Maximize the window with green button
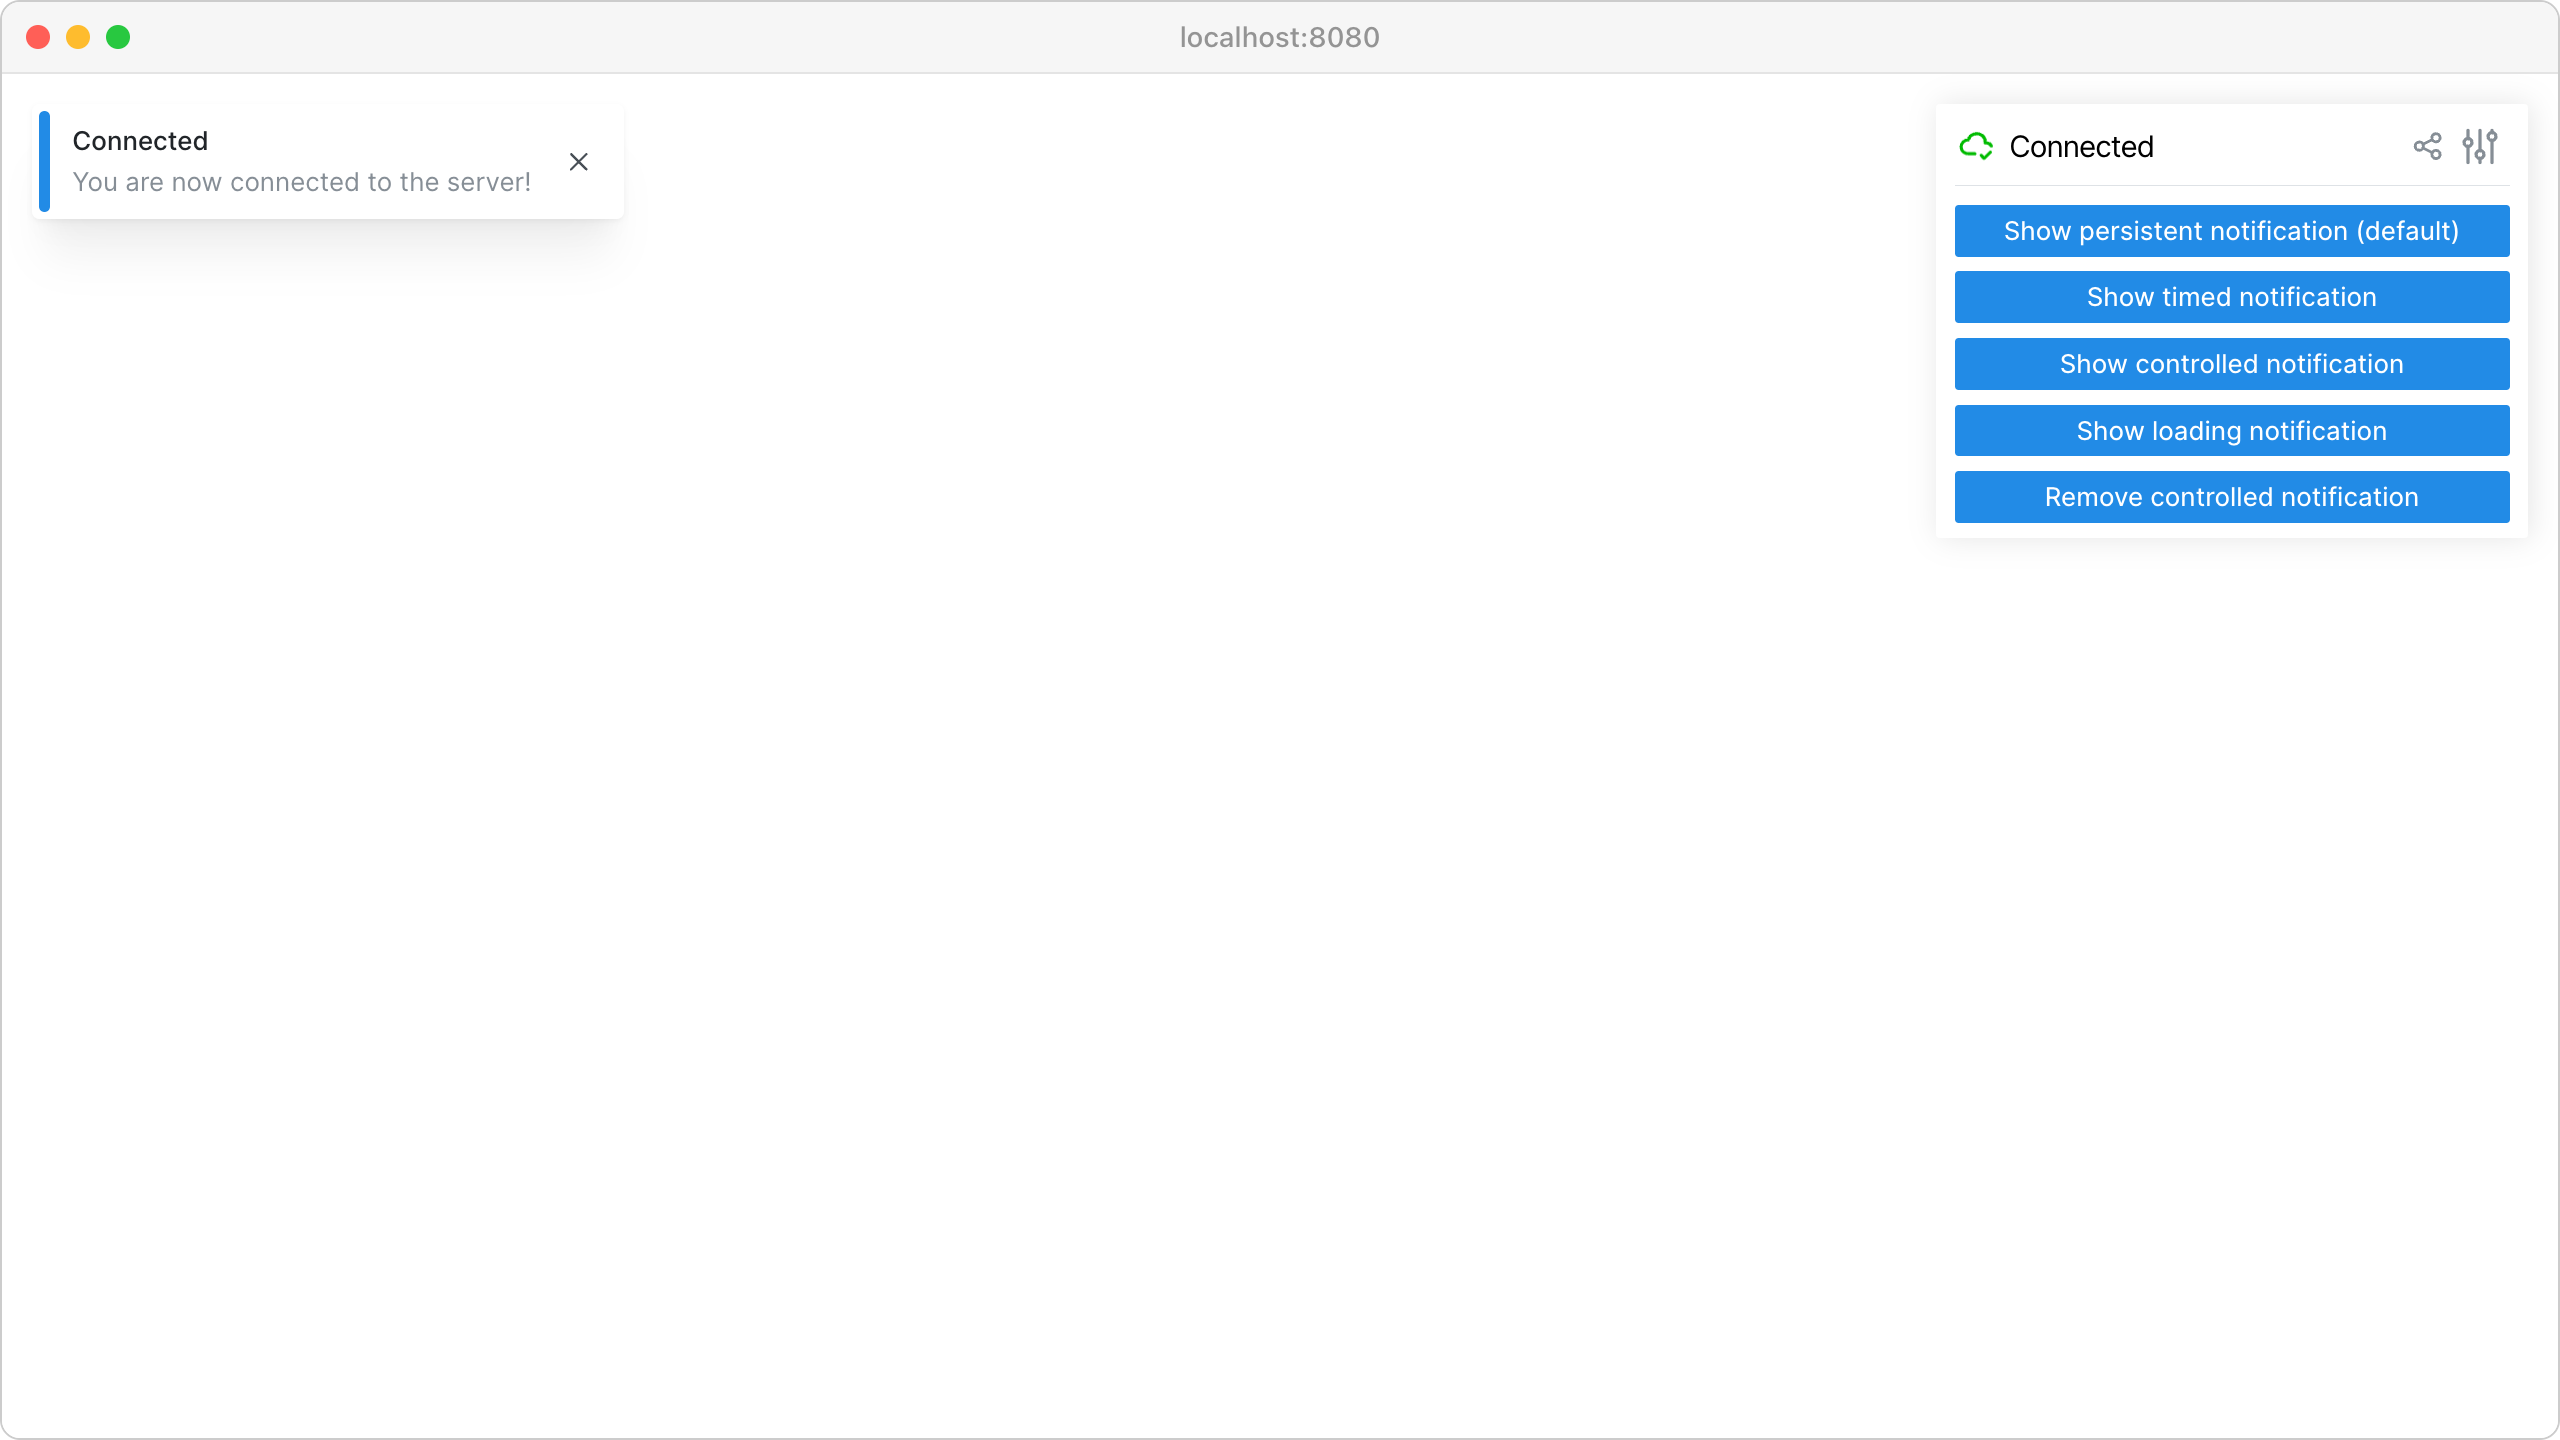This screenshot has width=2560, height=1440. [x=118, y=37]
